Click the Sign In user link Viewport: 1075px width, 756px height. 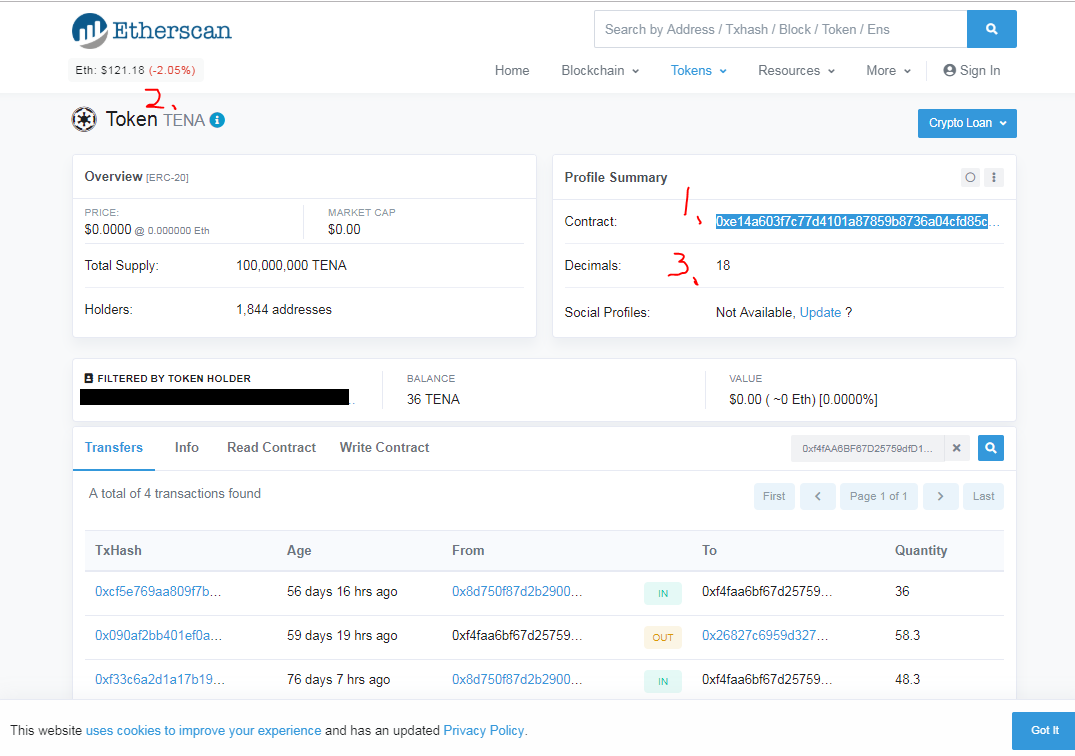971,71
